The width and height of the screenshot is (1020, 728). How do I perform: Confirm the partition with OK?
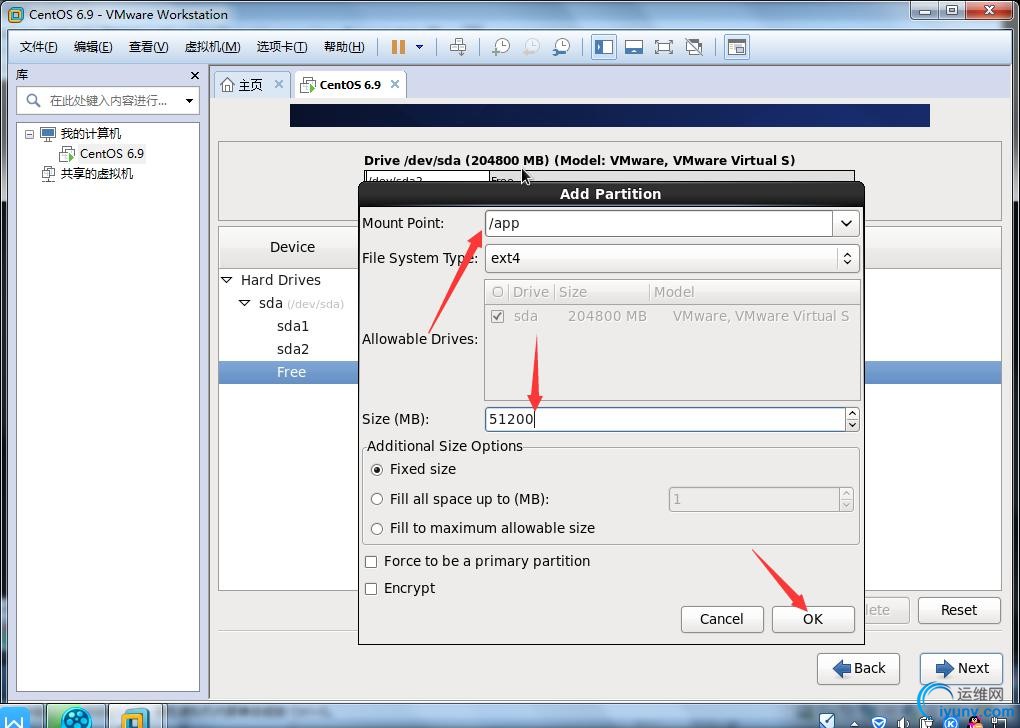813,619
